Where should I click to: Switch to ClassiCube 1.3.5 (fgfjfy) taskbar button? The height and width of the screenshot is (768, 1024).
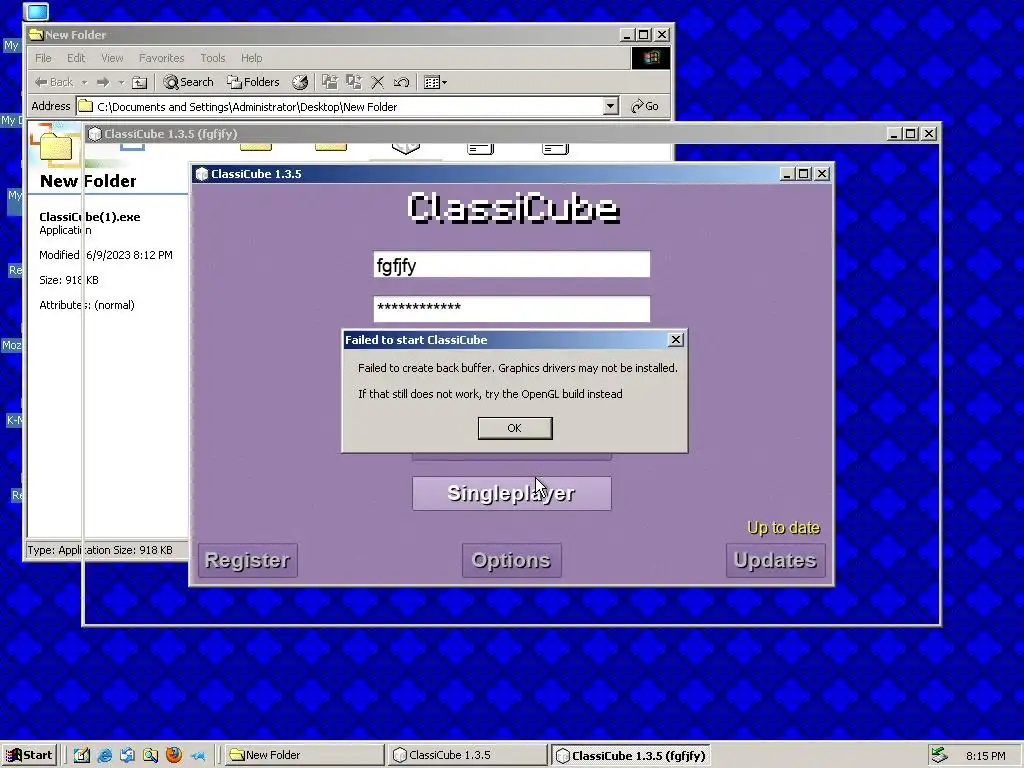[x=631, y=756]
